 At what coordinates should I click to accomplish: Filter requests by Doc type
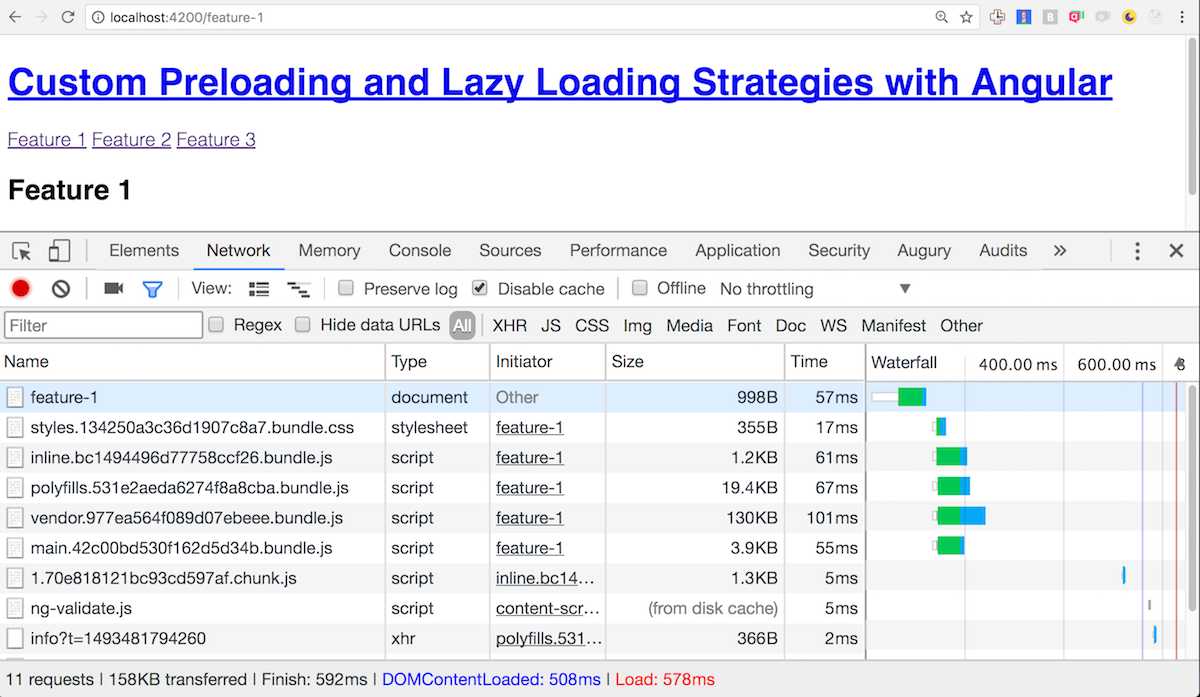pos(791,325)
